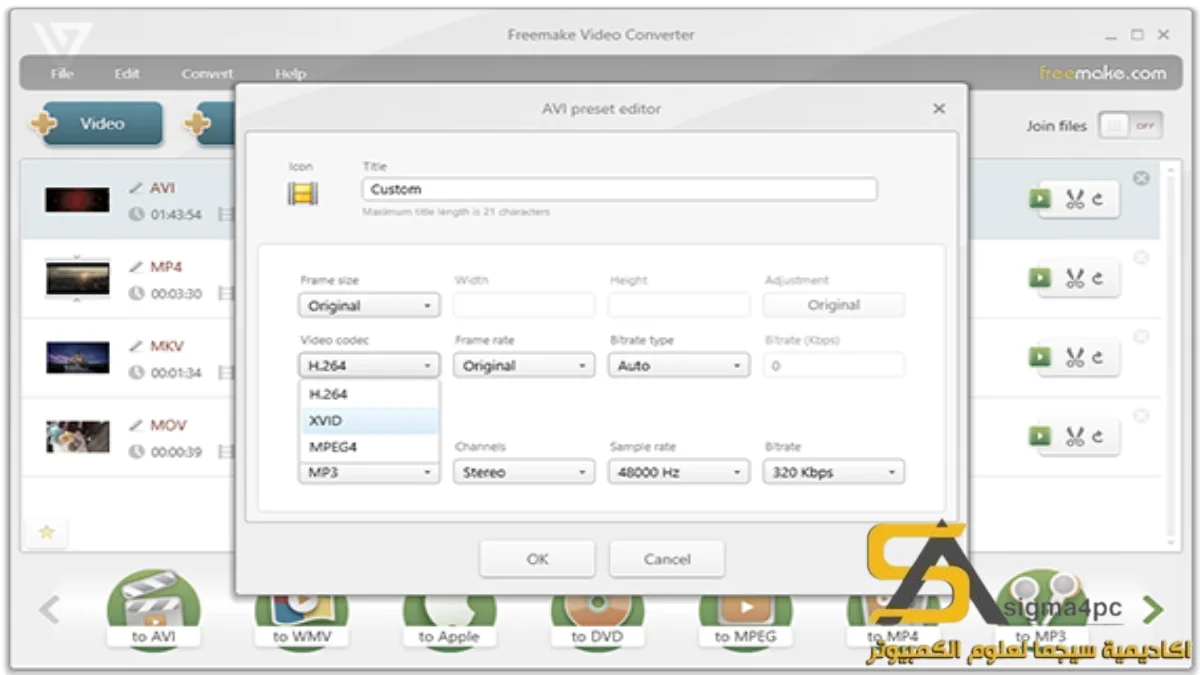Play the AVI file preview

click(x=1040, y=199)
